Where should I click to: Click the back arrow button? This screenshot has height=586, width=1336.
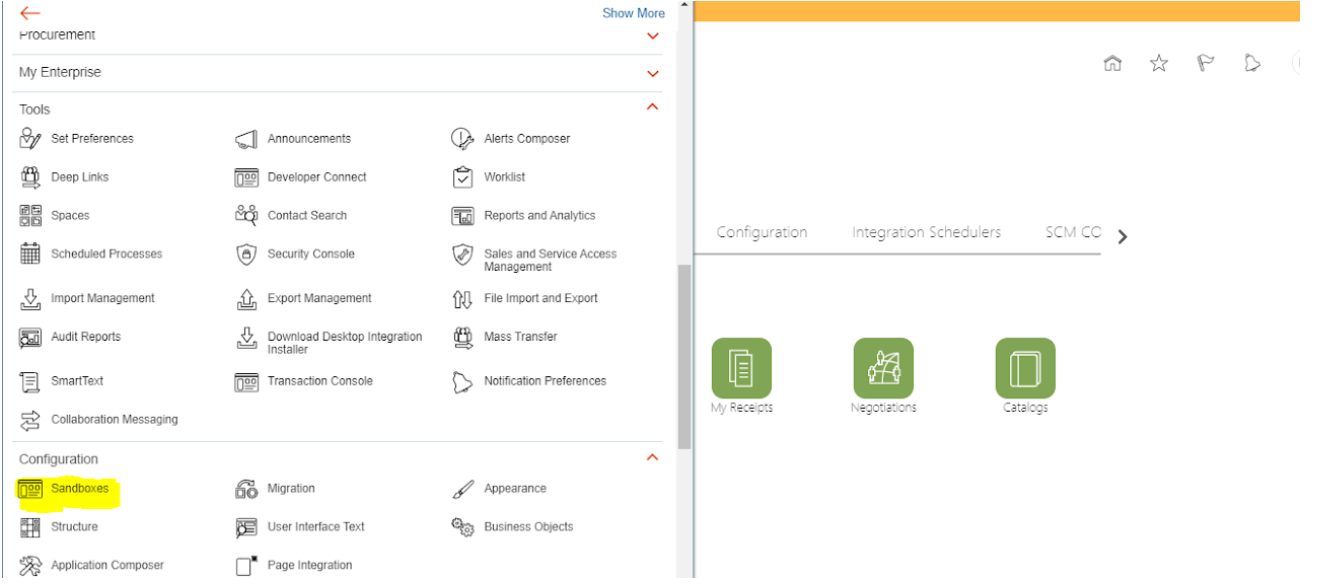coord(30,13)
